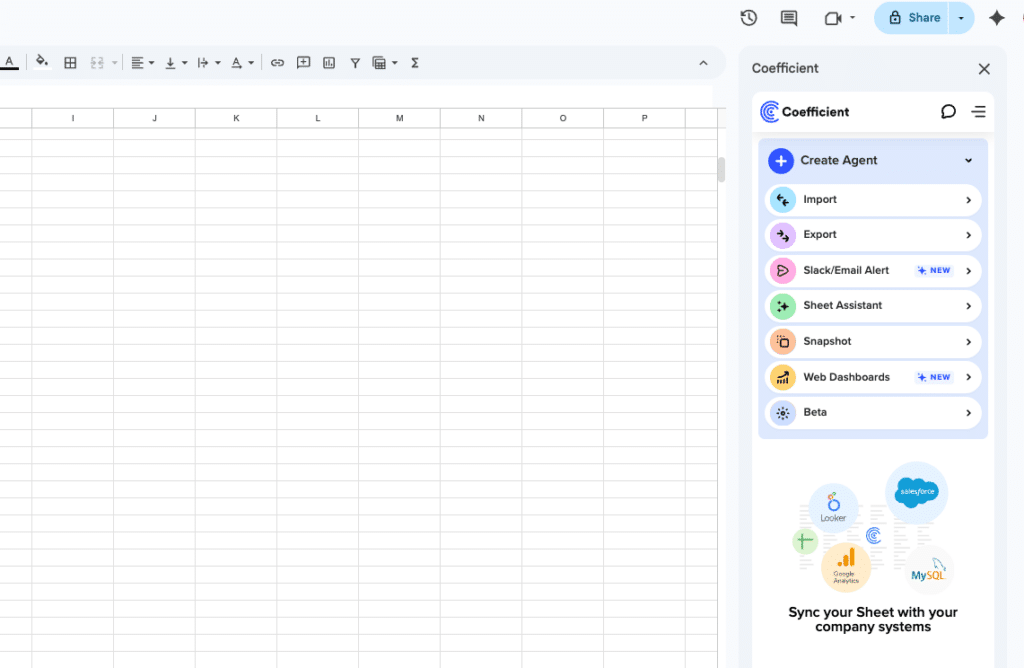Screen dimensions: 1024x668
Task: Click the Looker logo
Action: click(x=833, y=507)
